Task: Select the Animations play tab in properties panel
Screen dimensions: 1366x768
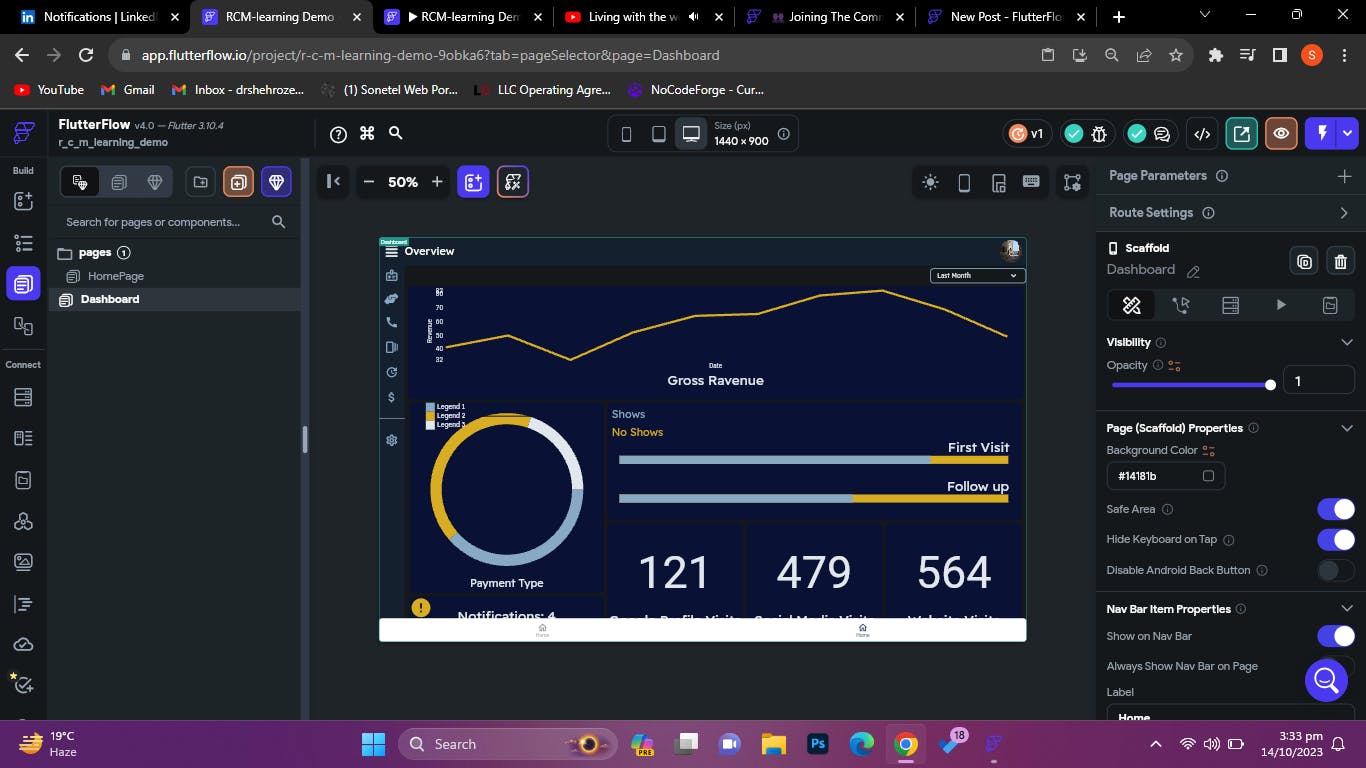Action: (x=1281, y=305)
